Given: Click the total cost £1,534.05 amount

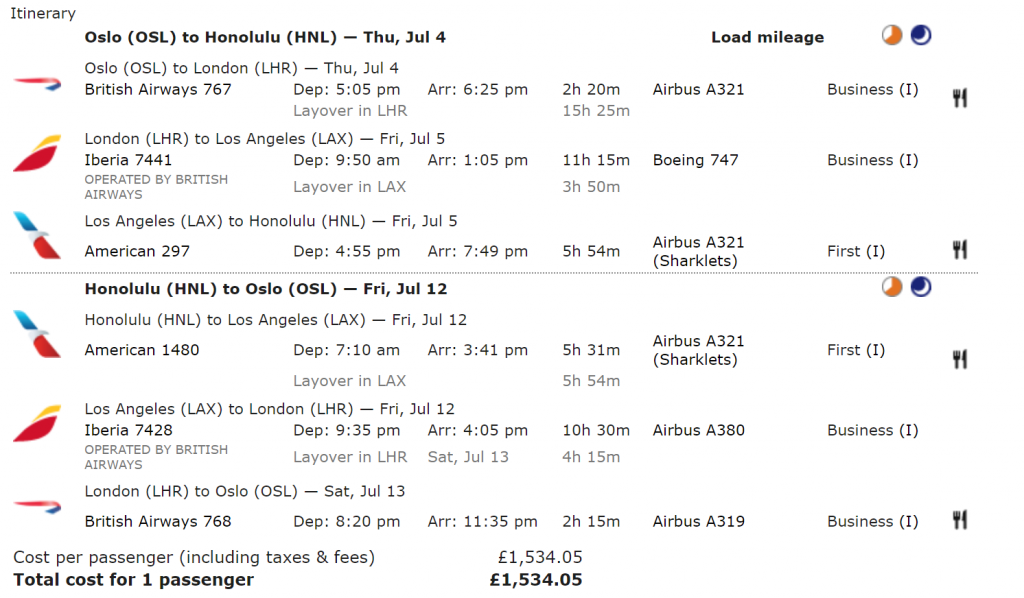Looking at the screenshot, I should click(536, 580).
